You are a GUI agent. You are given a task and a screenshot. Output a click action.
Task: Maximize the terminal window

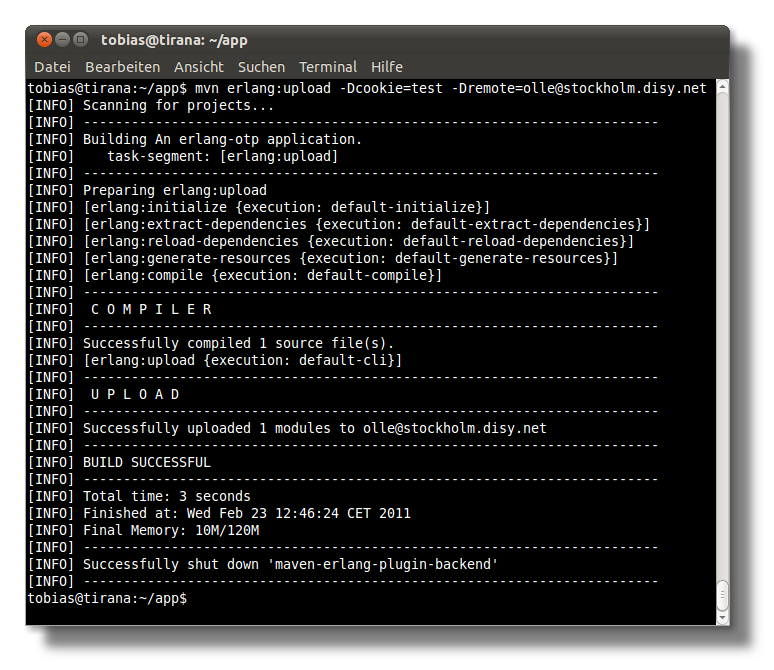(81, 40)
